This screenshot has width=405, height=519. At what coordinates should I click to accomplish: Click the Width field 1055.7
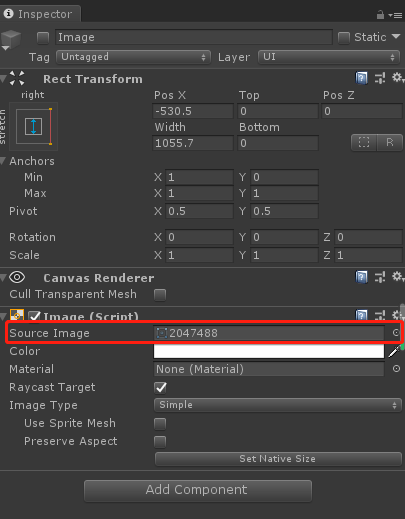[x=193, y=143]
